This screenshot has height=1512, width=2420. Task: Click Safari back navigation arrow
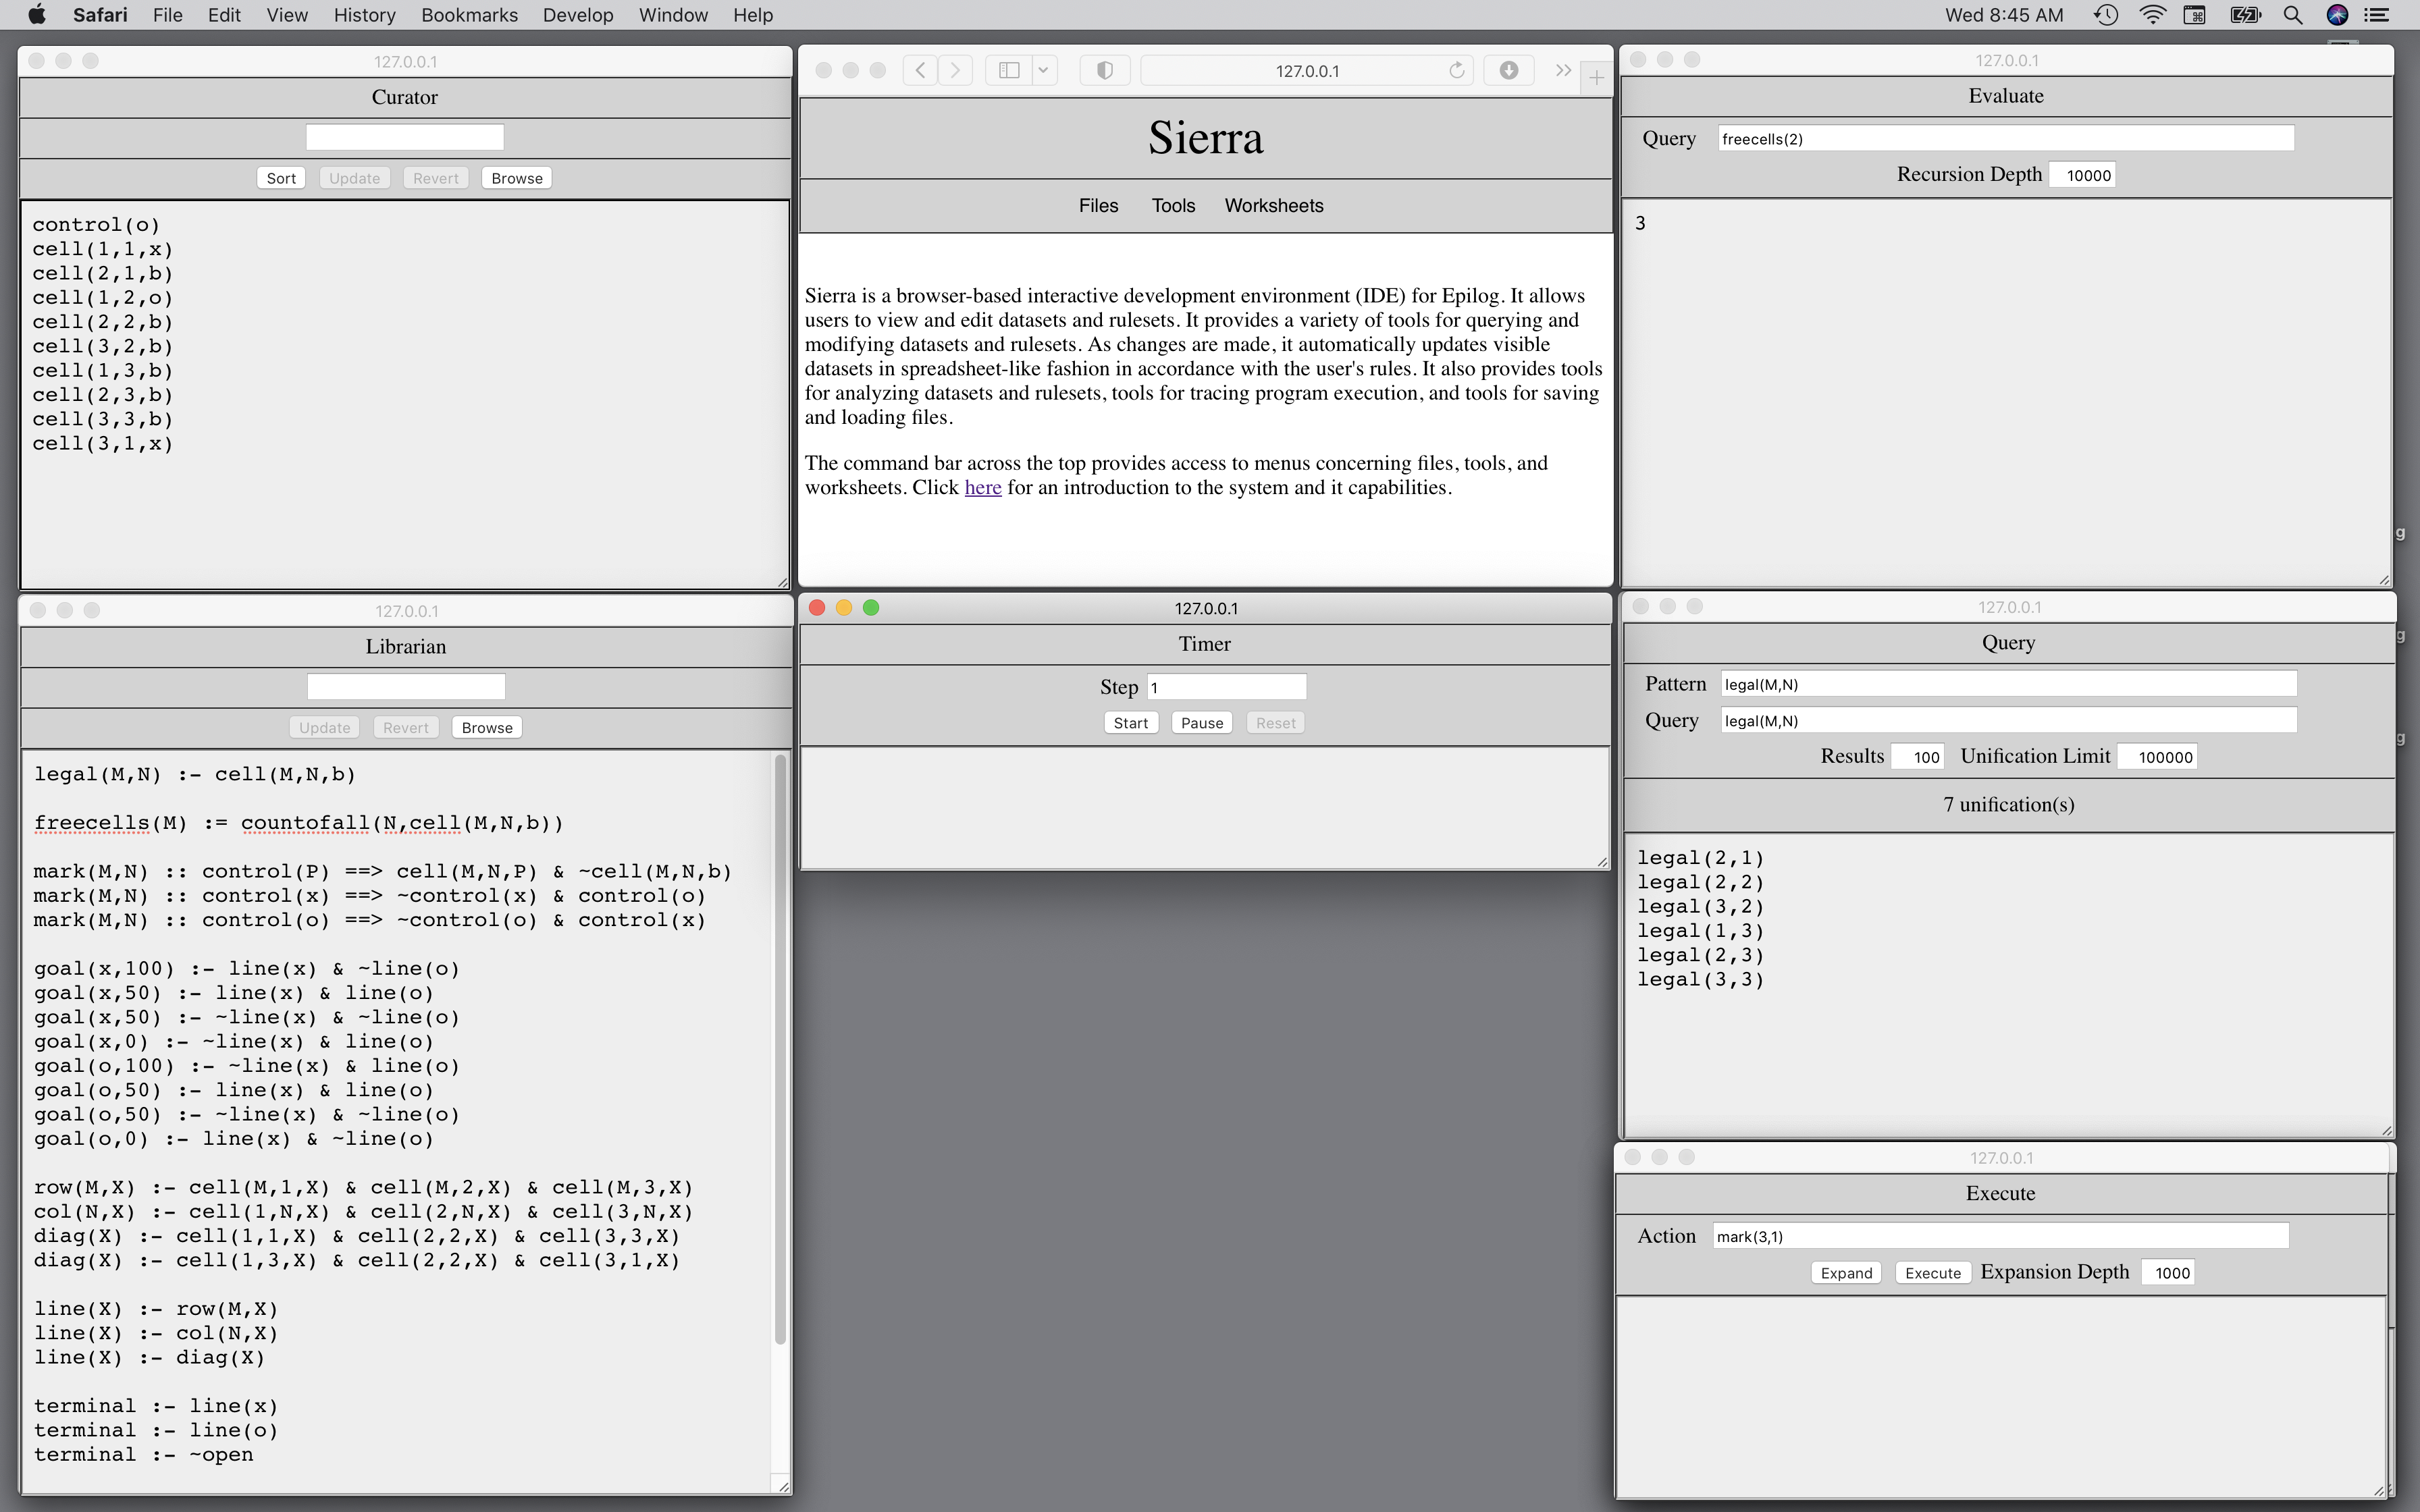pos(919,70)
